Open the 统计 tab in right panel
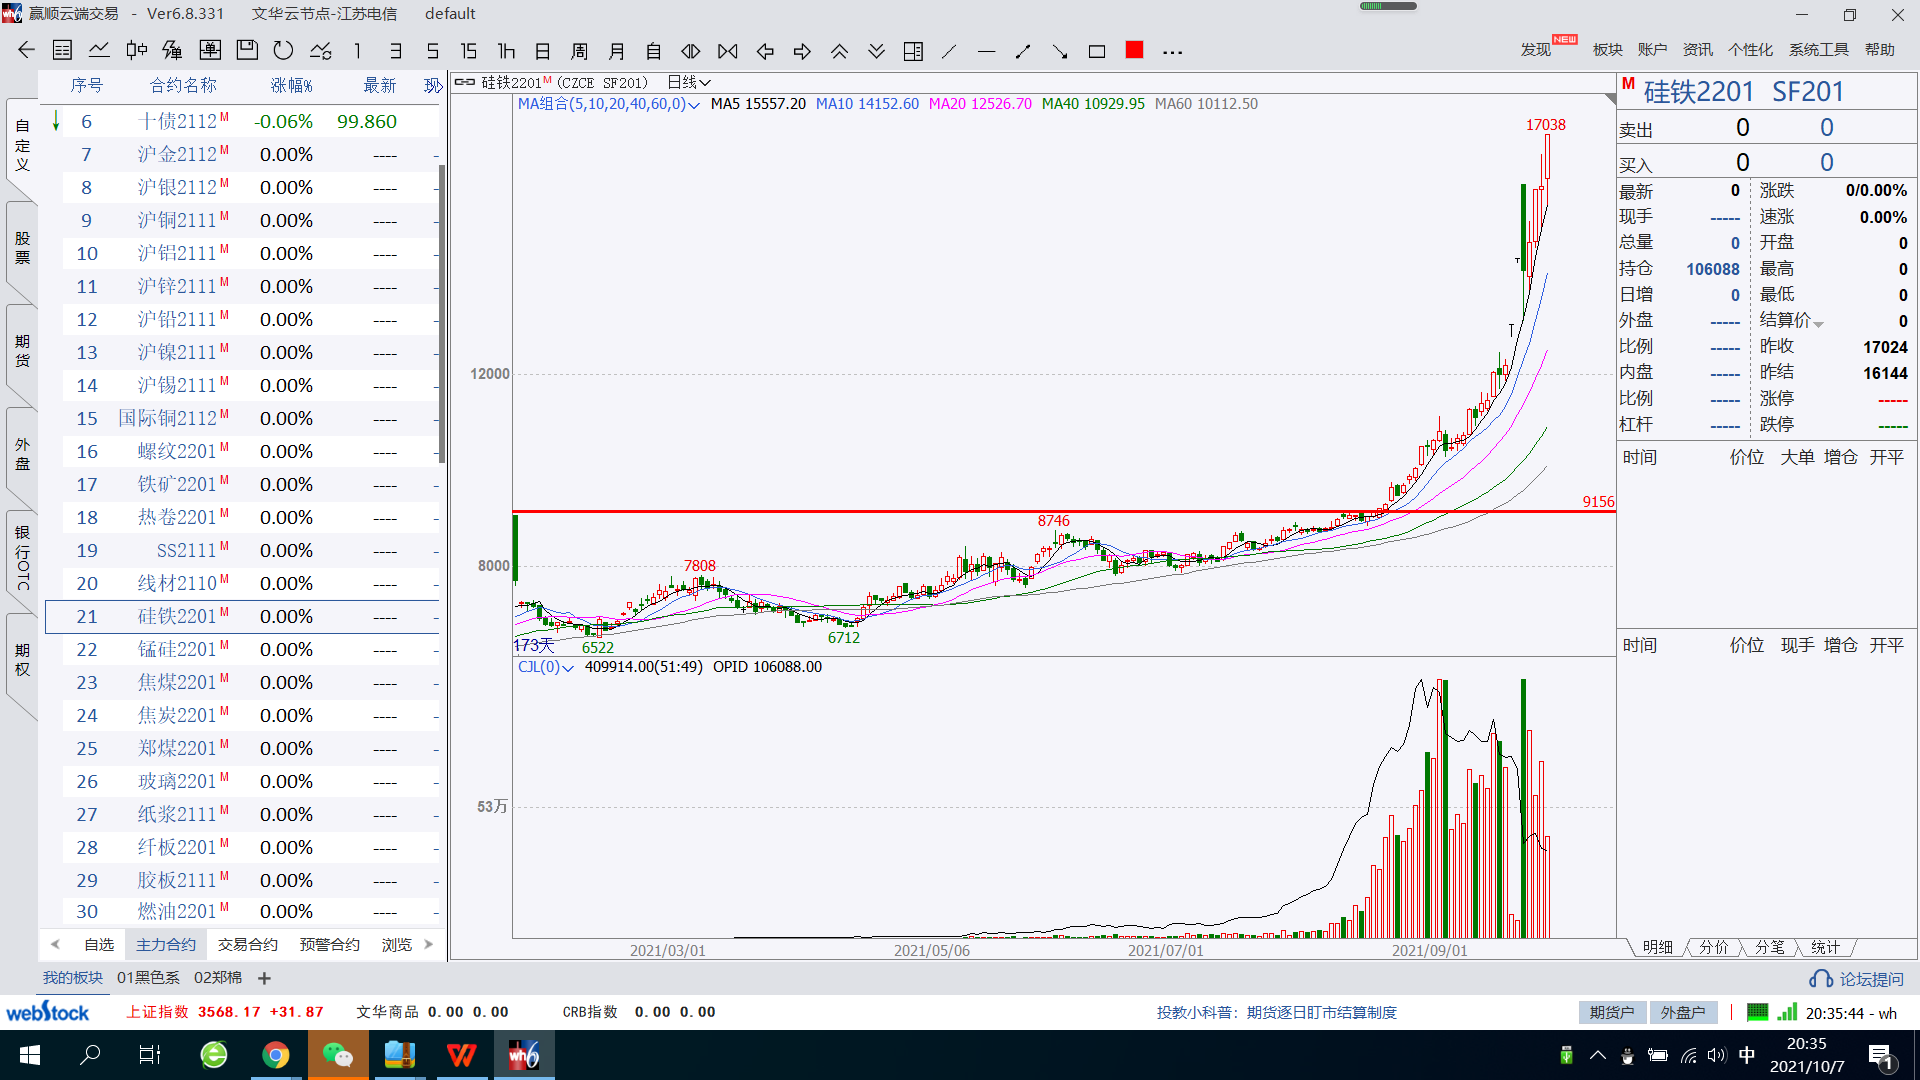This screenshot has width=1920, height=1080. (x=1825, y=947)
